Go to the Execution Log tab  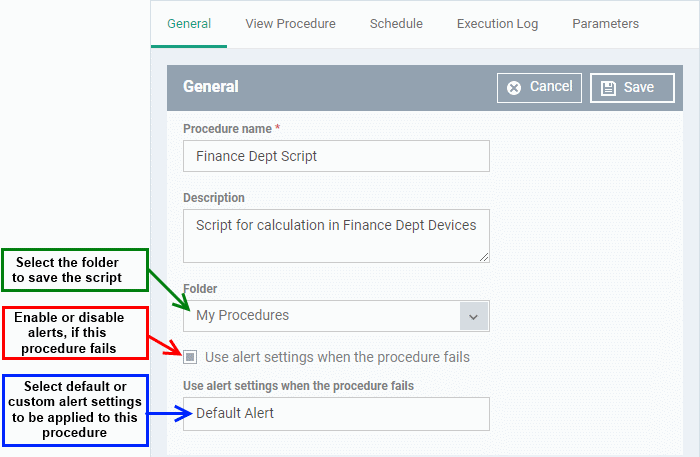click(x=497, y=24)
